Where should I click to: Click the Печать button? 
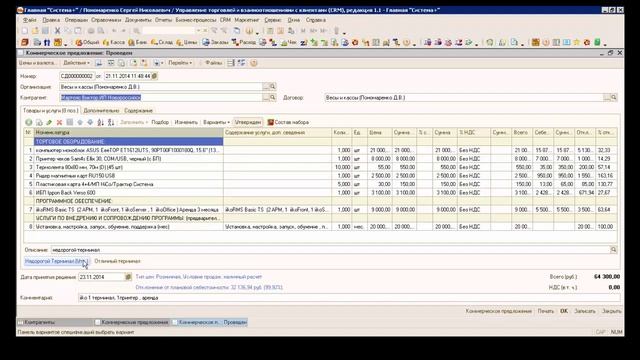pos(546,311)
